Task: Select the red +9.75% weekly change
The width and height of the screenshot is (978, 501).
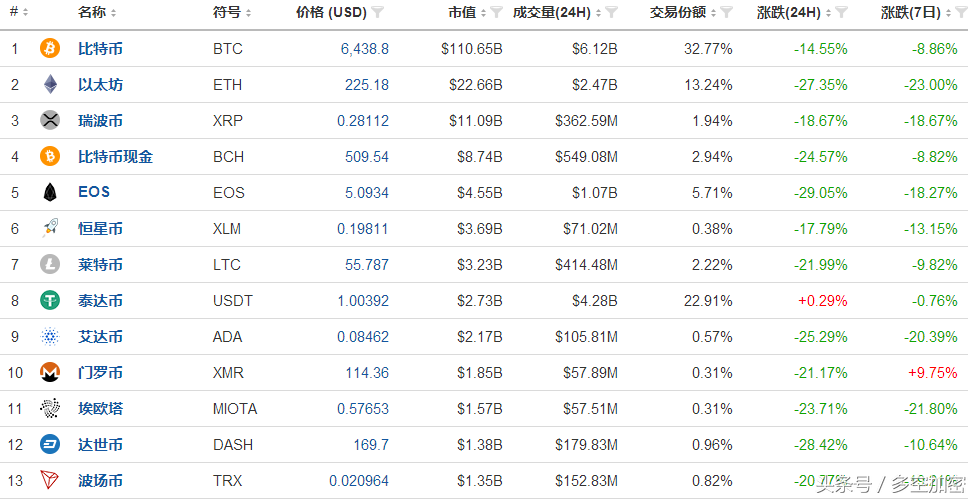Action: pos(932,373)
